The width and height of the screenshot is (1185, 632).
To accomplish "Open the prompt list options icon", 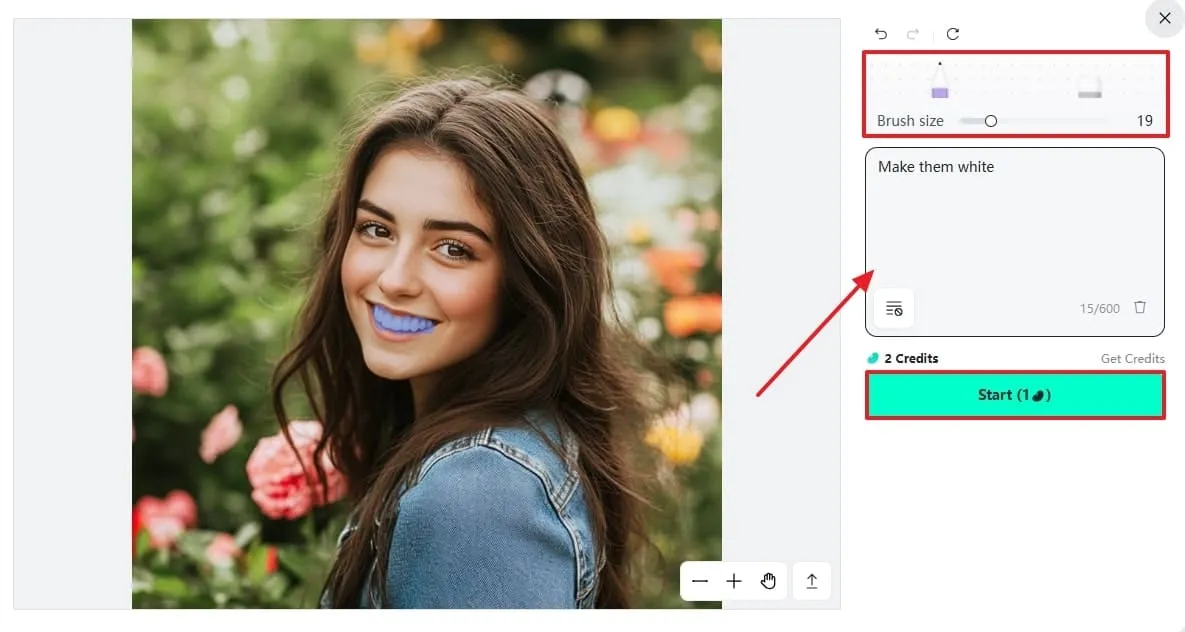I will click(x=894, y=308).
